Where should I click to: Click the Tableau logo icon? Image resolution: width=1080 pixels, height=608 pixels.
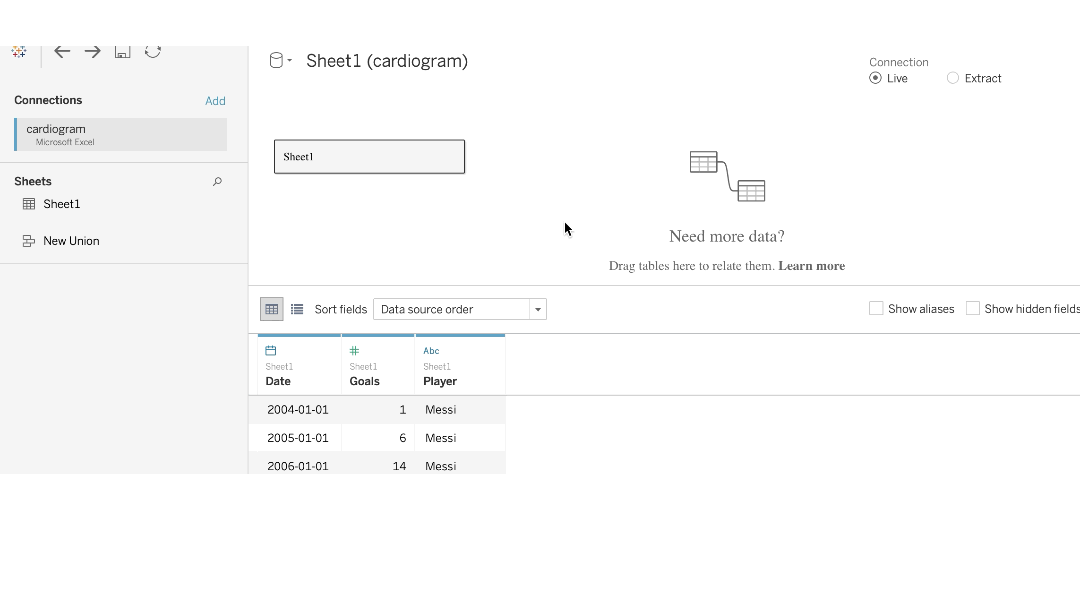[x=19, y=52]
